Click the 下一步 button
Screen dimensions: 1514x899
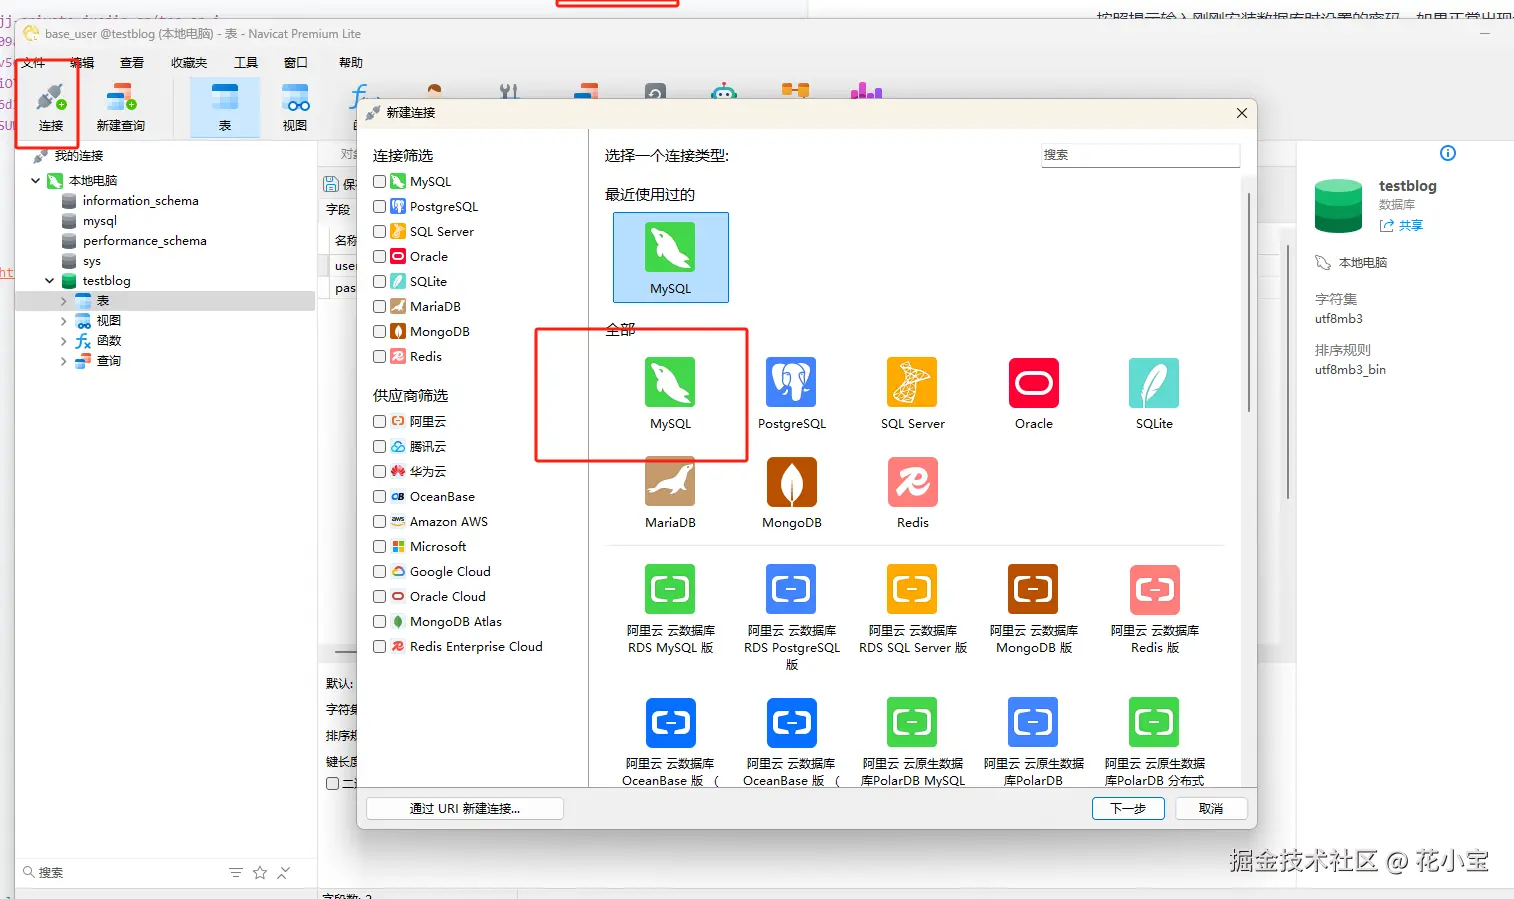pyautogui.click(x=1128, y=808)
